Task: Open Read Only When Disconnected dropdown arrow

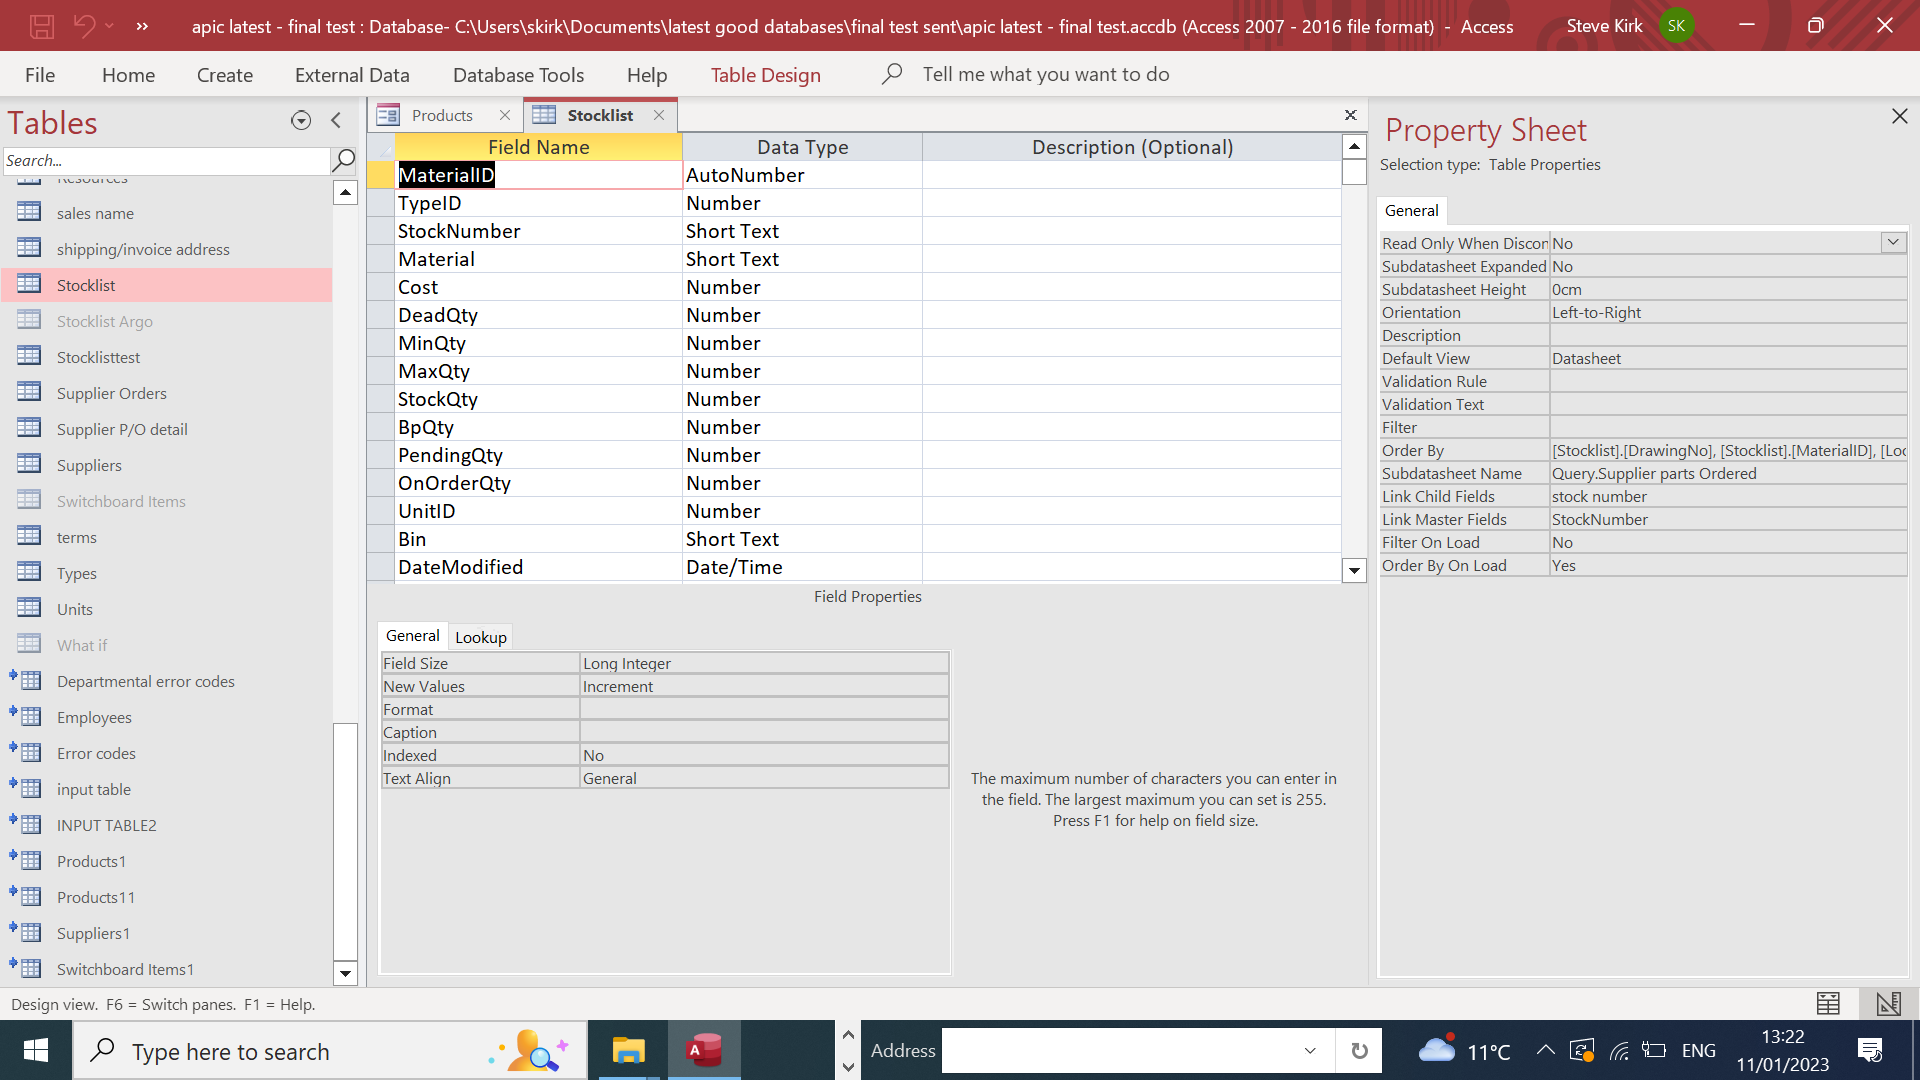Action: click(x=1893, y=242)
